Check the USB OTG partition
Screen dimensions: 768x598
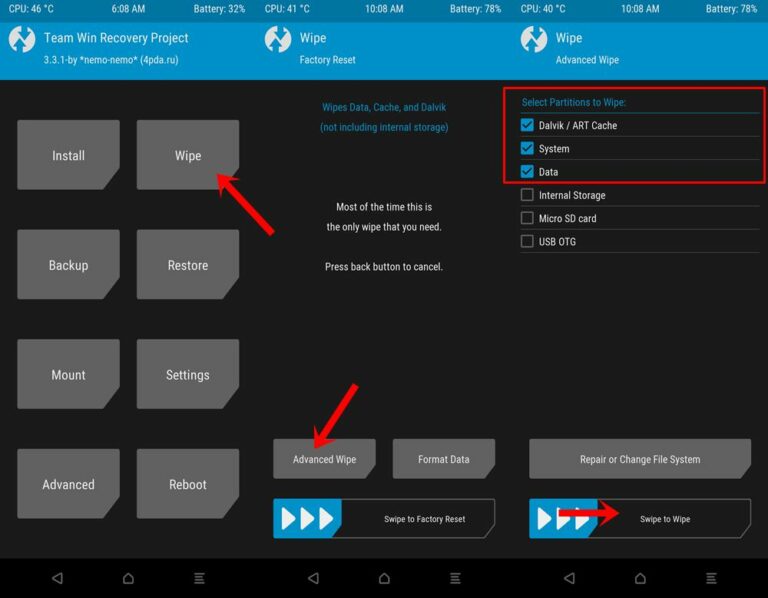(x=527, y=241)
